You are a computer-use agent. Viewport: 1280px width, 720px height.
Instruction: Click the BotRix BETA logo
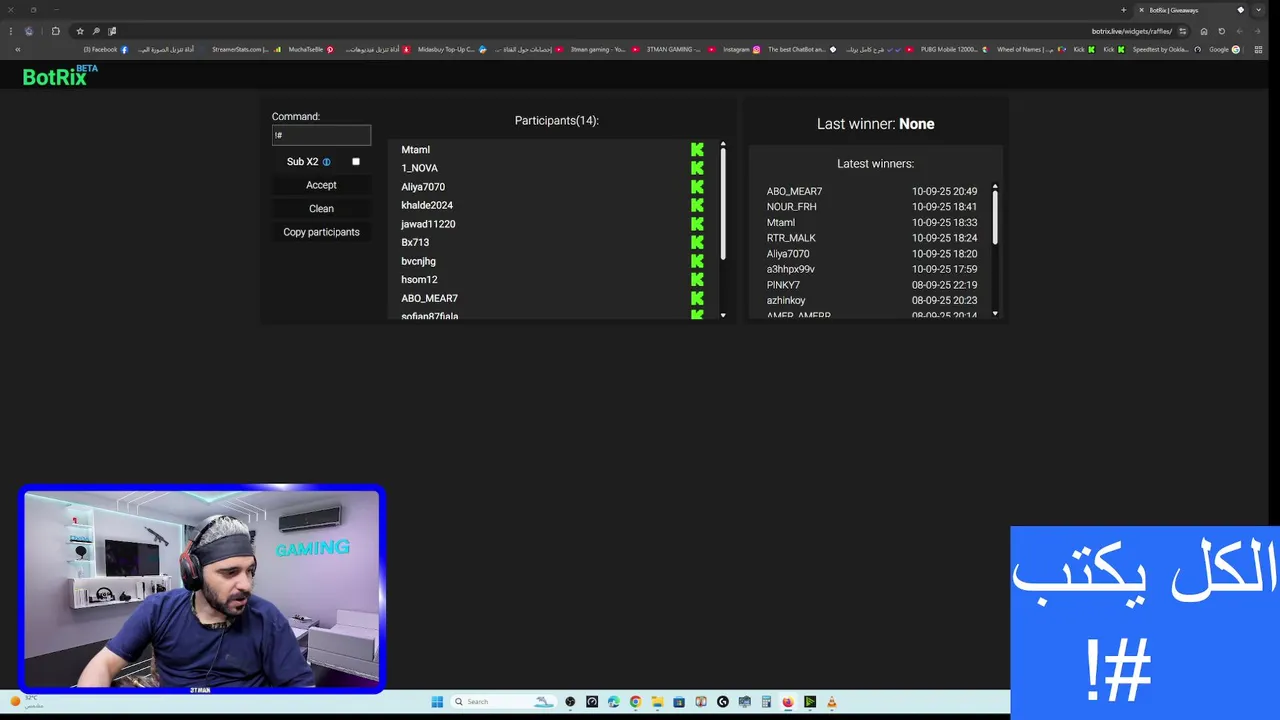(x=60, y=76)
